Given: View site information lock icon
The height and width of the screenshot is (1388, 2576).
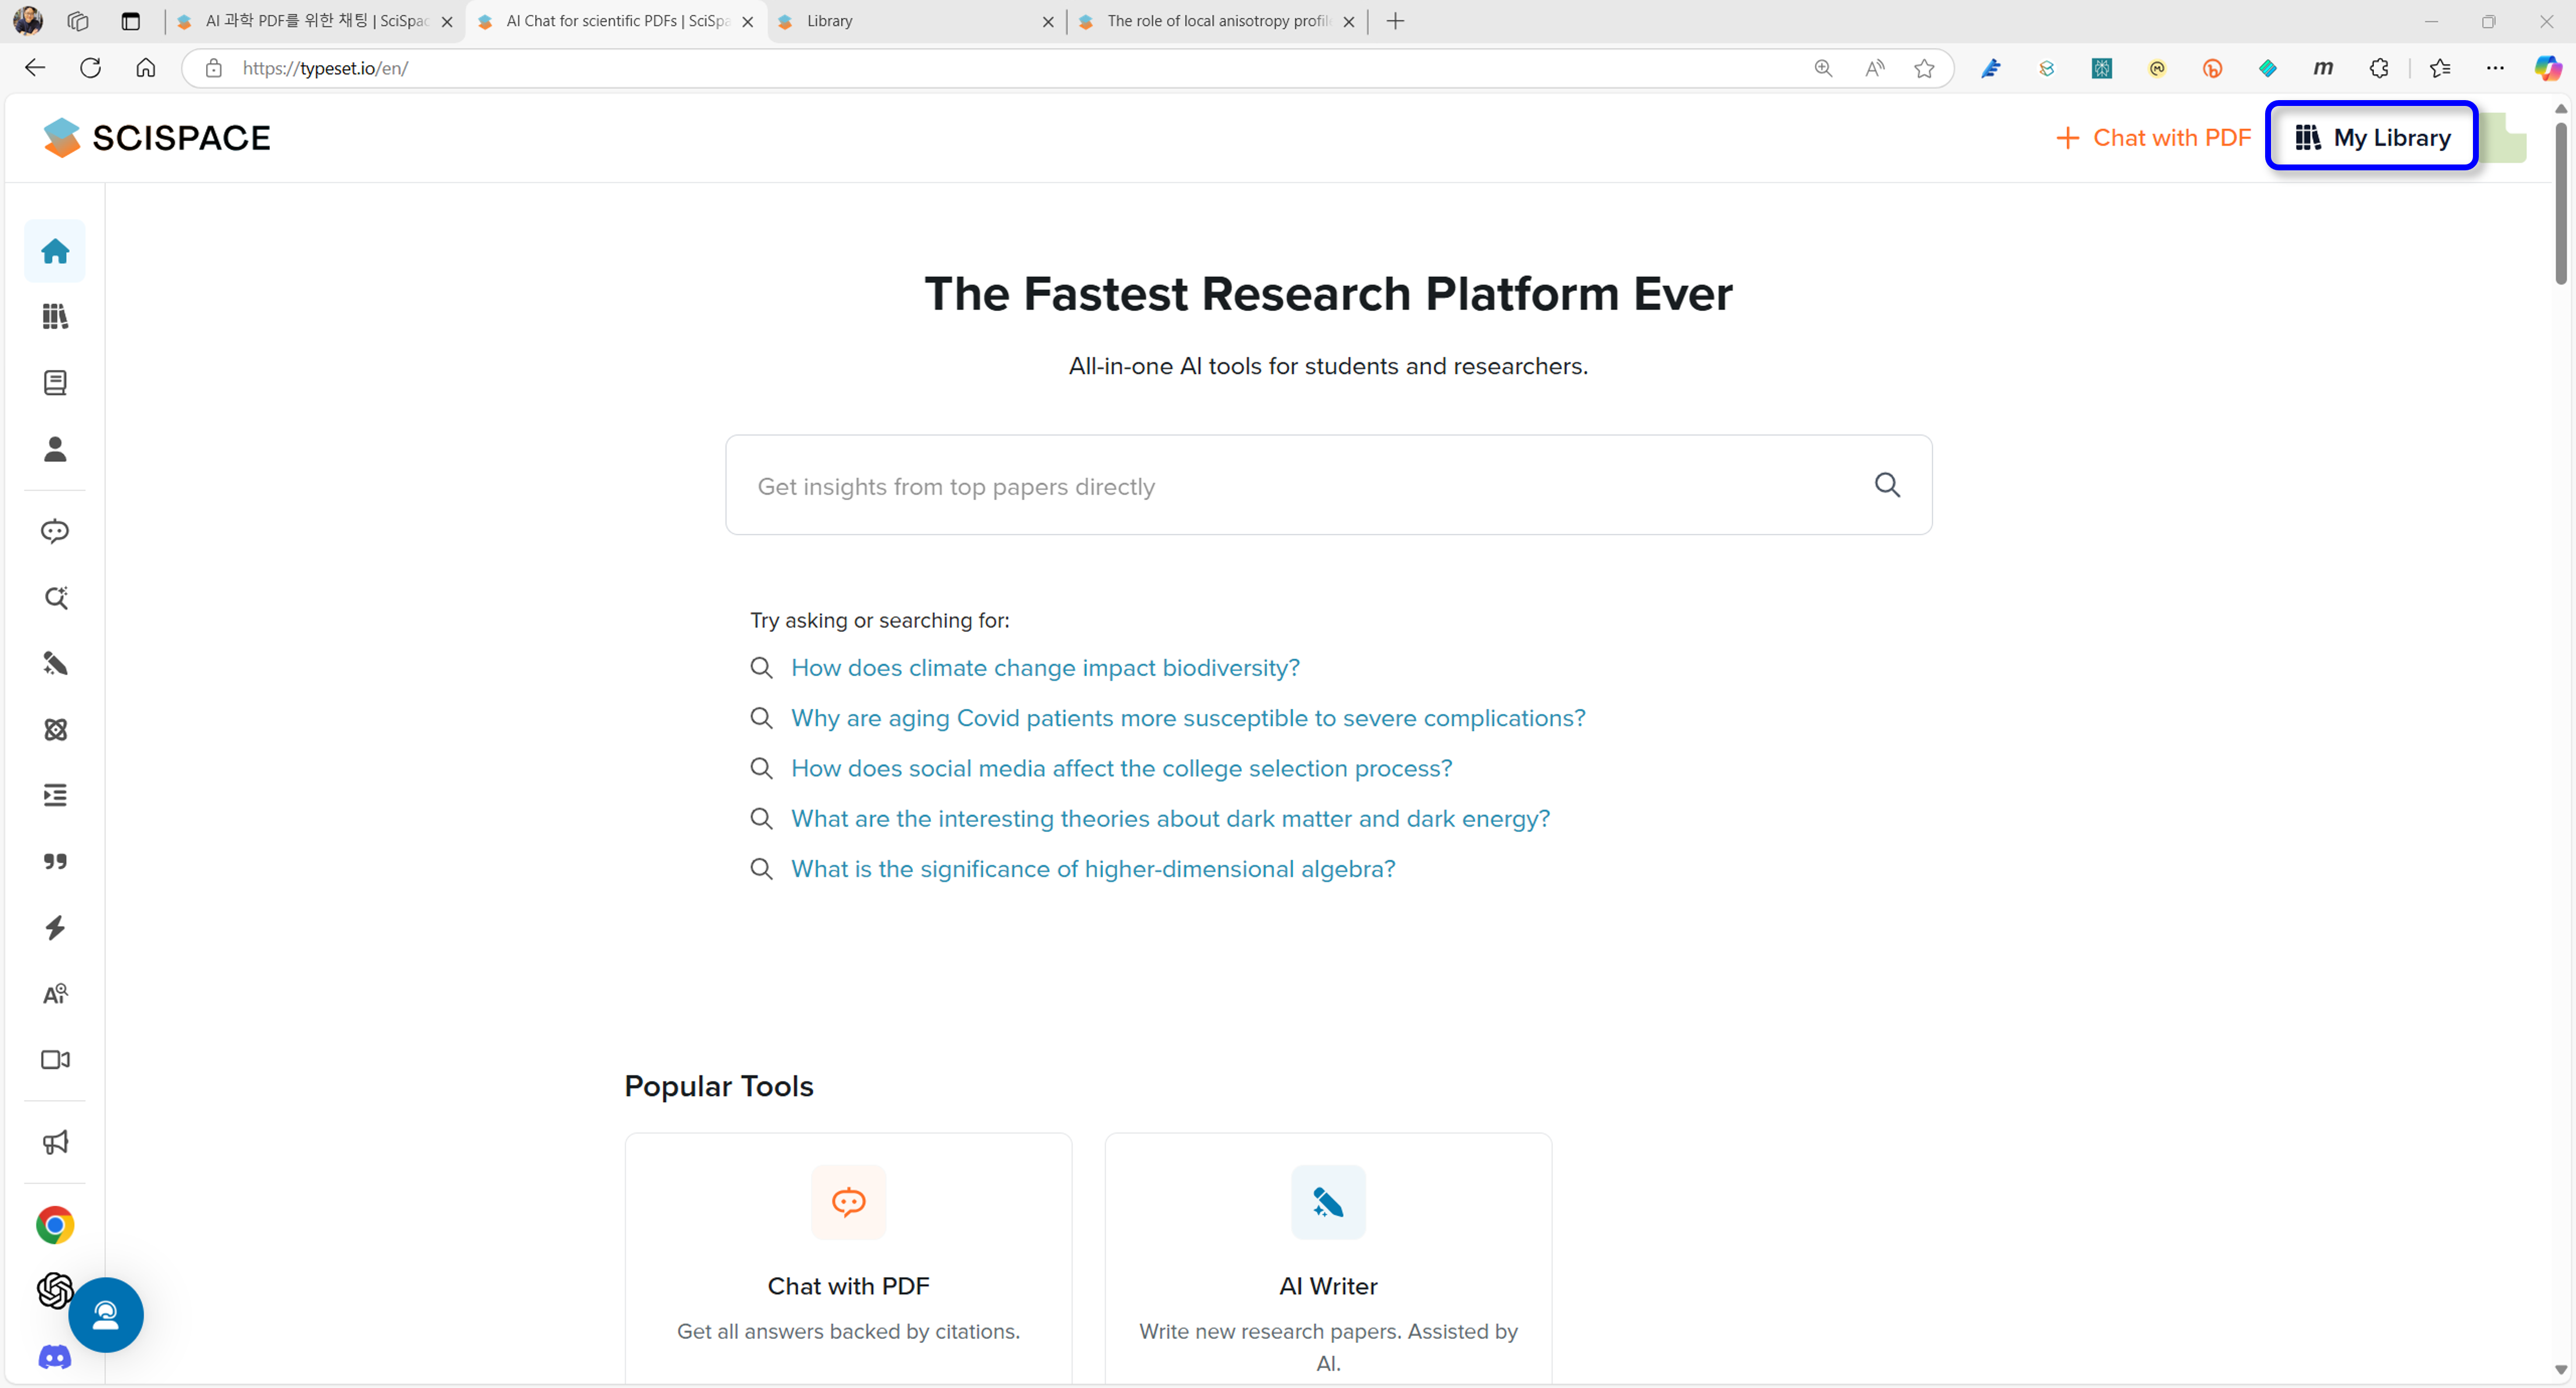Looking at the screenshot, I should pos(213,68).
